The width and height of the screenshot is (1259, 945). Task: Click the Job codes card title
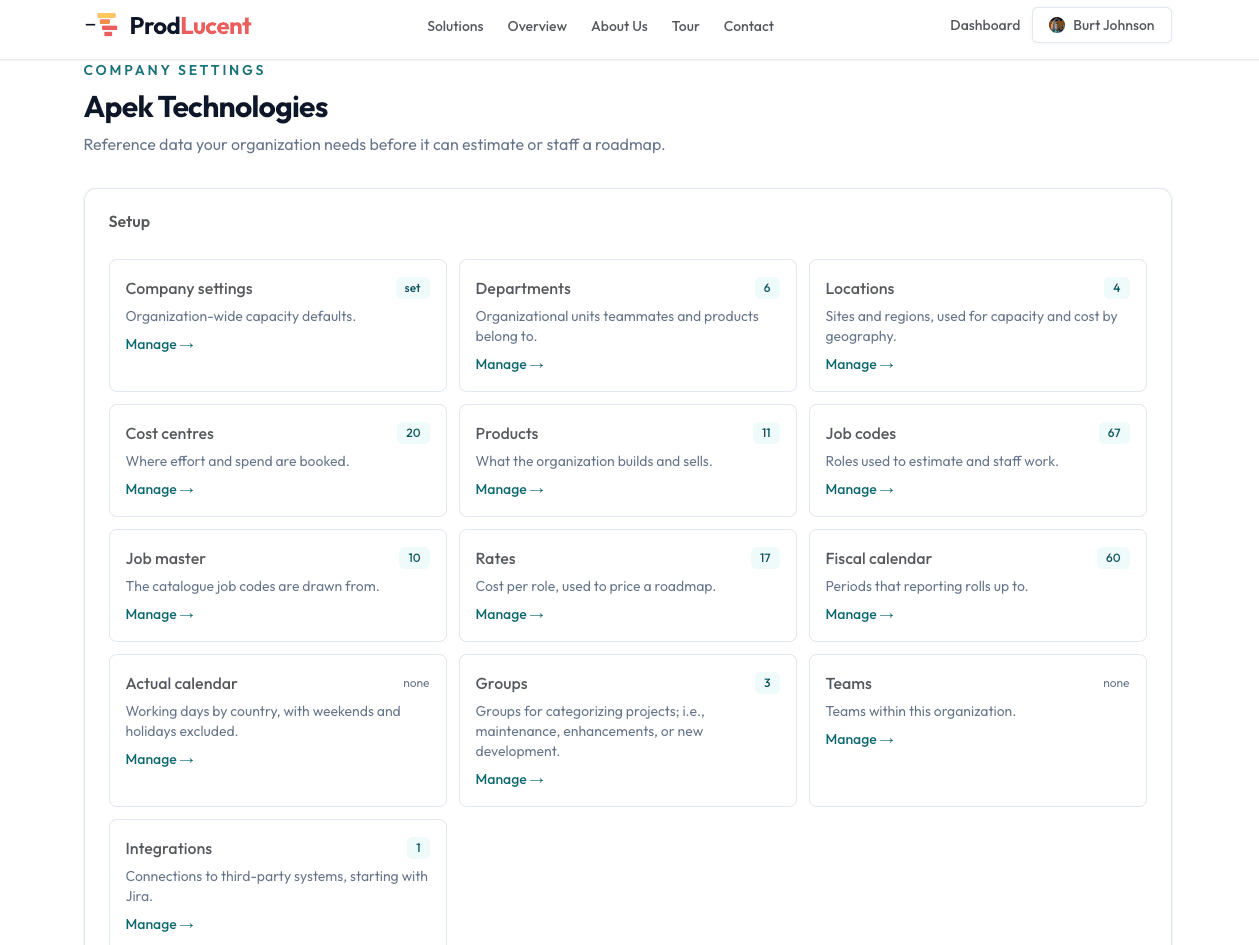coord(861,433)
